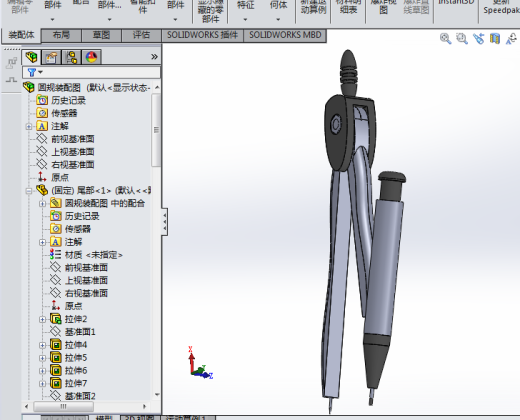Viewport: 520px width, 420px height.
Task: Select the 圆规装配图 root assembly node
Action: point(87,88)
